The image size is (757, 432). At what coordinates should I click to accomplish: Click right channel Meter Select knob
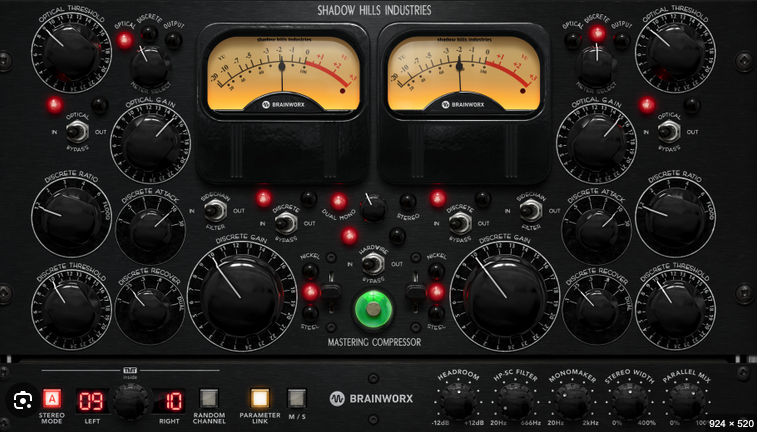(x=597, y=67)
